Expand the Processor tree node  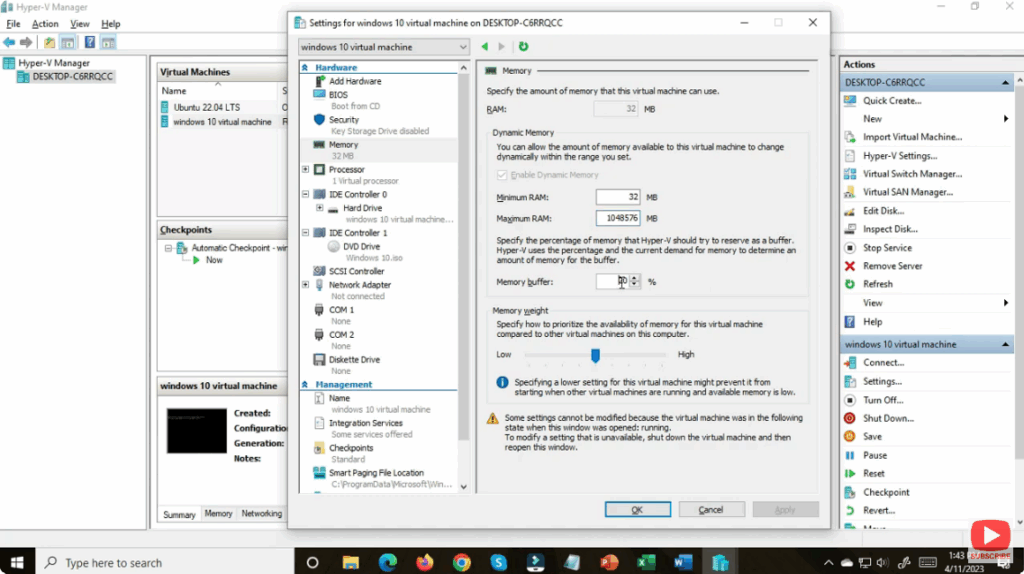[x=306, y=170]
